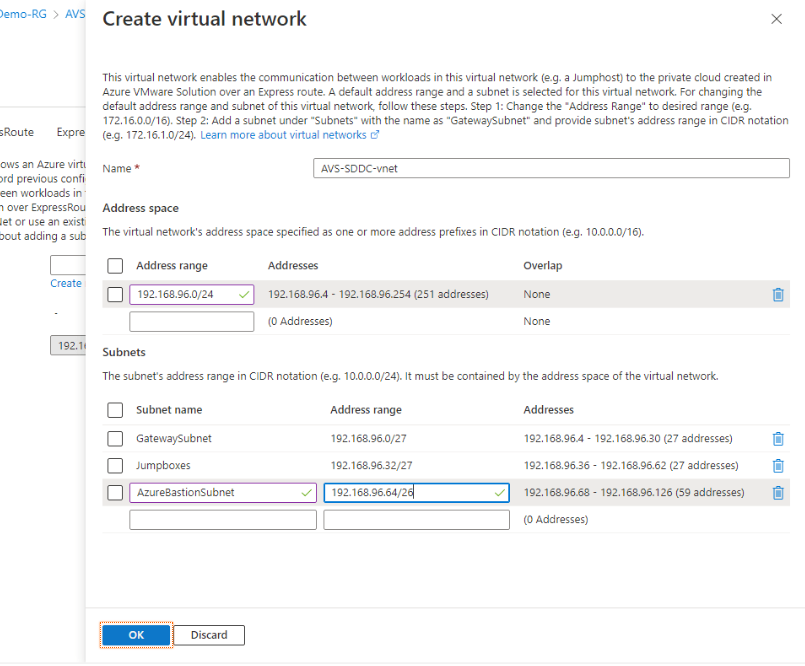The image size is (805, 666).
Task: Close the Create virtual network pane
Action: click(778, 18)
